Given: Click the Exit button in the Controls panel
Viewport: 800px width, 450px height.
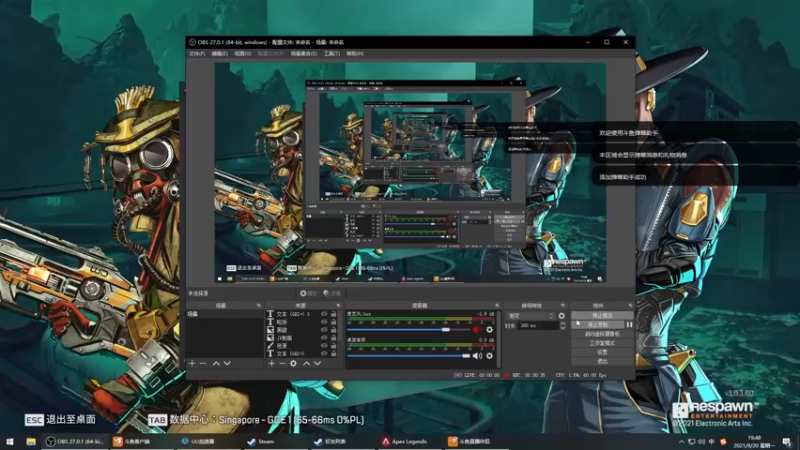Looking at the screenshot, I should point(602,361).
